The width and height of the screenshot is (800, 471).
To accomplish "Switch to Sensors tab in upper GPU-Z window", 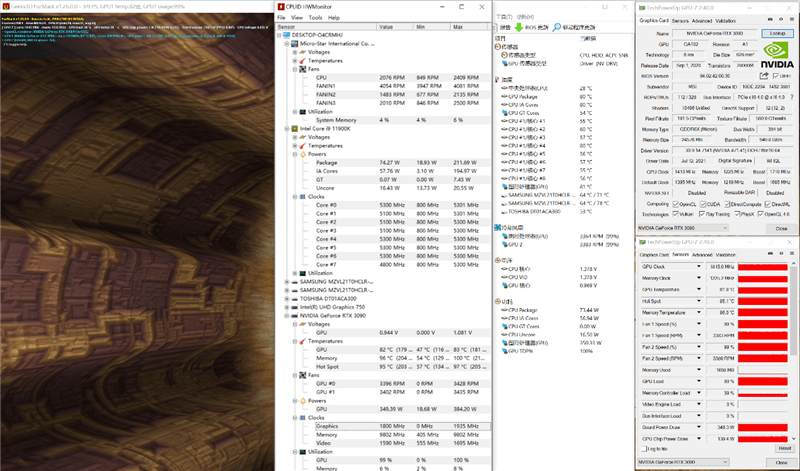I will tap(680, 21).
